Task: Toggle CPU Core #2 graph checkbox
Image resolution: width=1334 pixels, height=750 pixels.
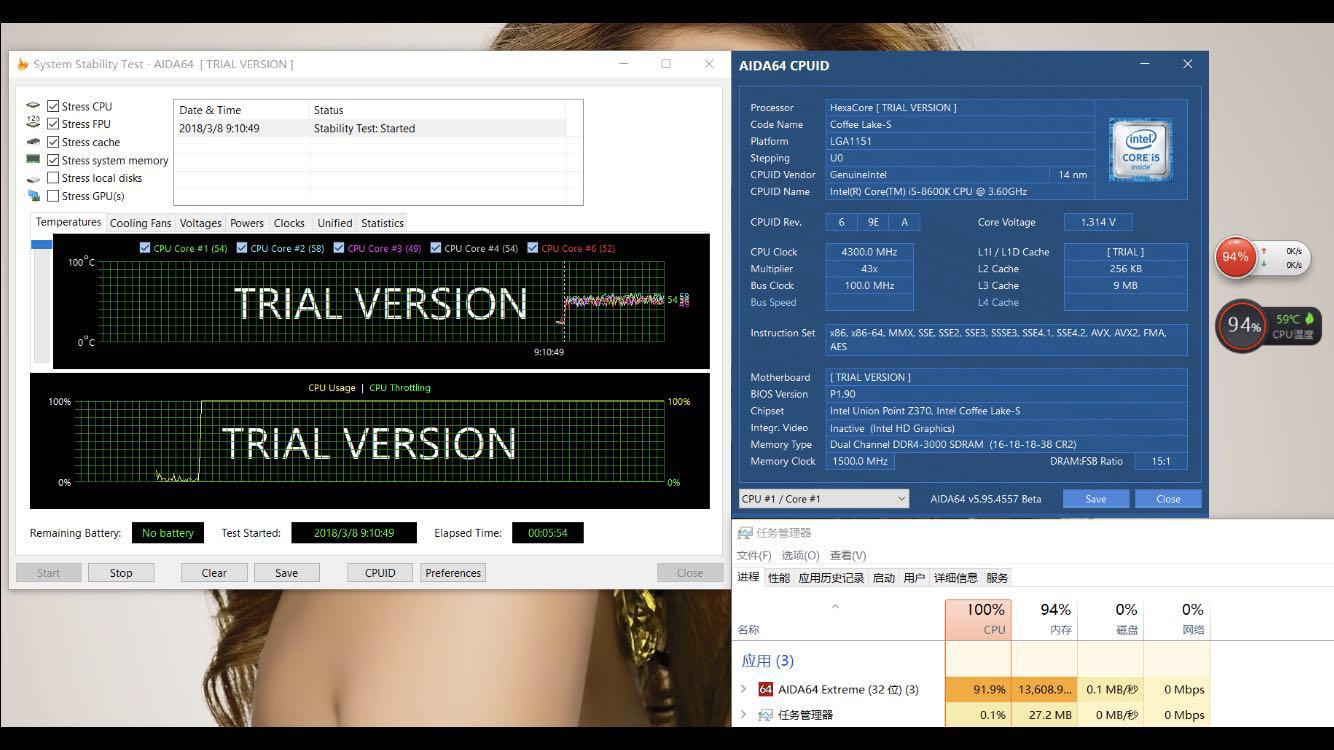Action: pyautogui.click(x=242, y=248)
